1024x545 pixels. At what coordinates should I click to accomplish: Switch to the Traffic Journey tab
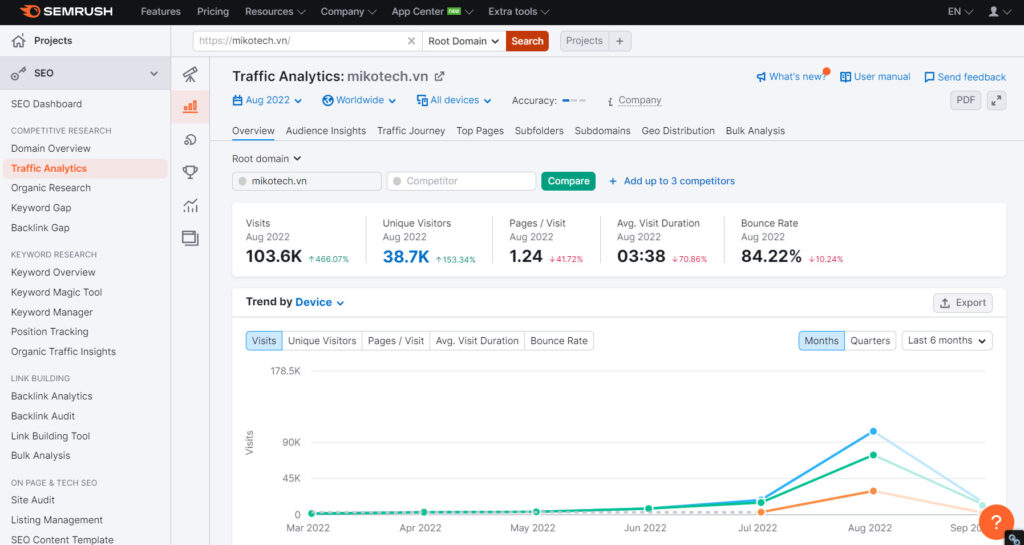(x=411, y=131)
